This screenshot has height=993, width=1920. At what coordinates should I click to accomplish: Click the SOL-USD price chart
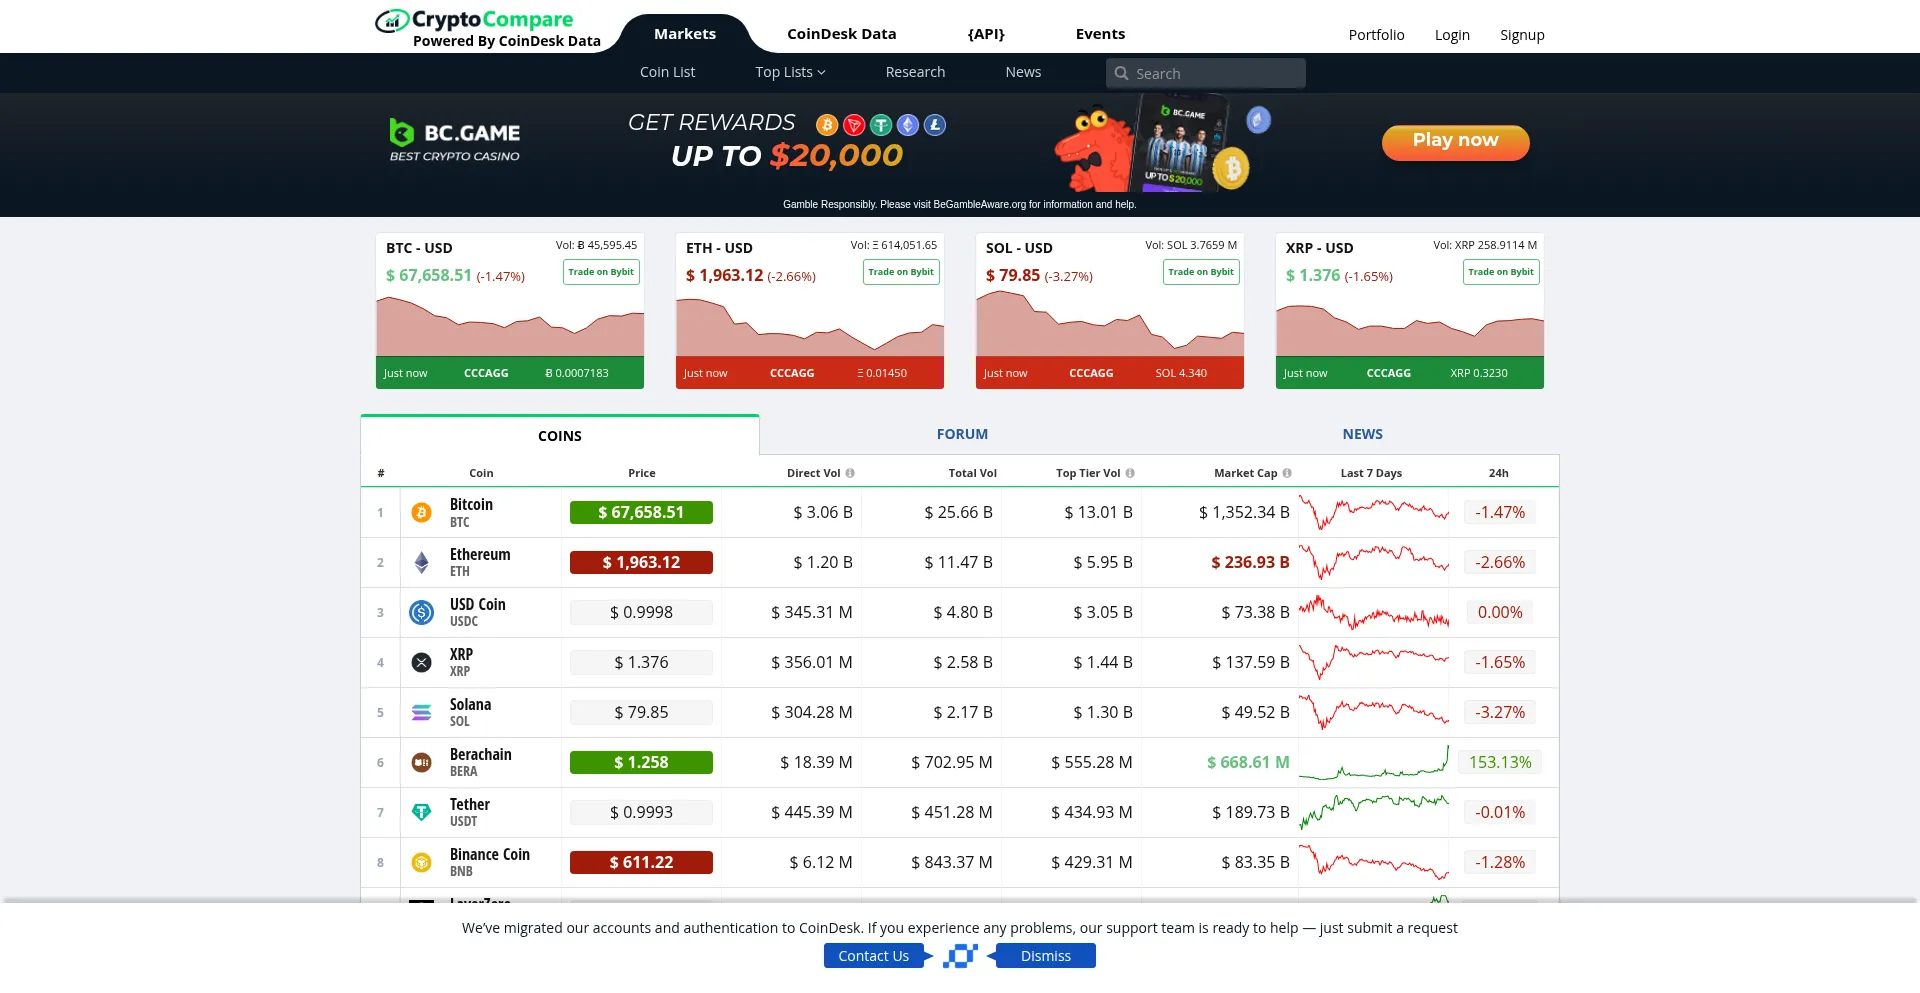point(1110,325)
